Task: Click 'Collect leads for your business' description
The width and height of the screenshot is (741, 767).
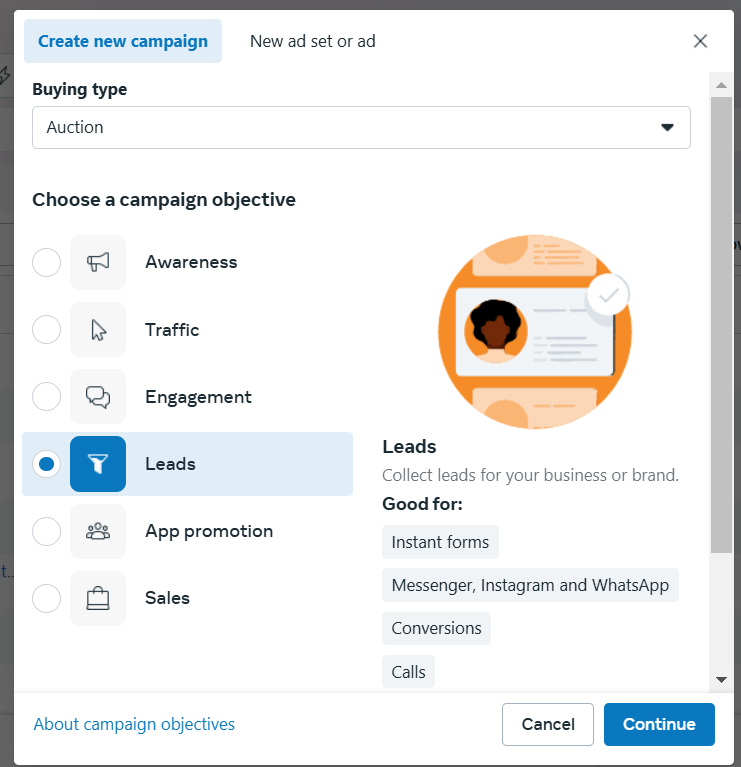Action: 530,475
